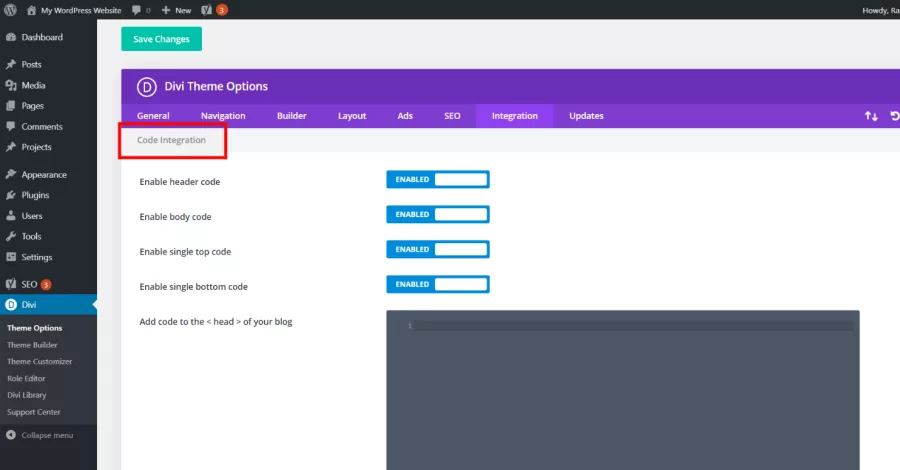Click the Tools wrench icon
Screen dimensions: 900x470
[11, 236]
